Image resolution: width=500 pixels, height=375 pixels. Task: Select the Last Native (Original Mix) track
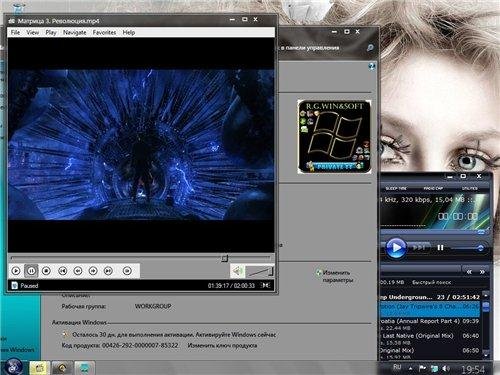[x=429, y=338]
